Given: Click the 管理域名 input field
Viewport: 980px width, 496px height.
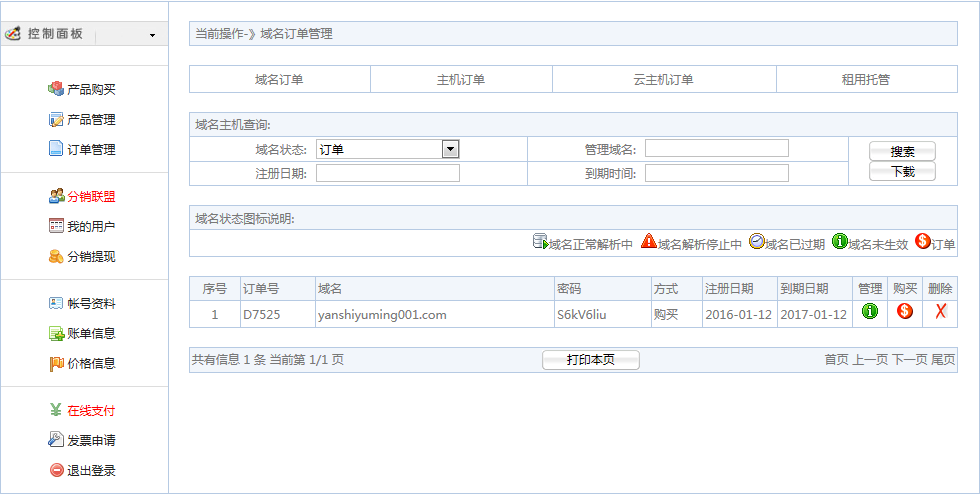Looking at the screenshot, I should [716, 149].
